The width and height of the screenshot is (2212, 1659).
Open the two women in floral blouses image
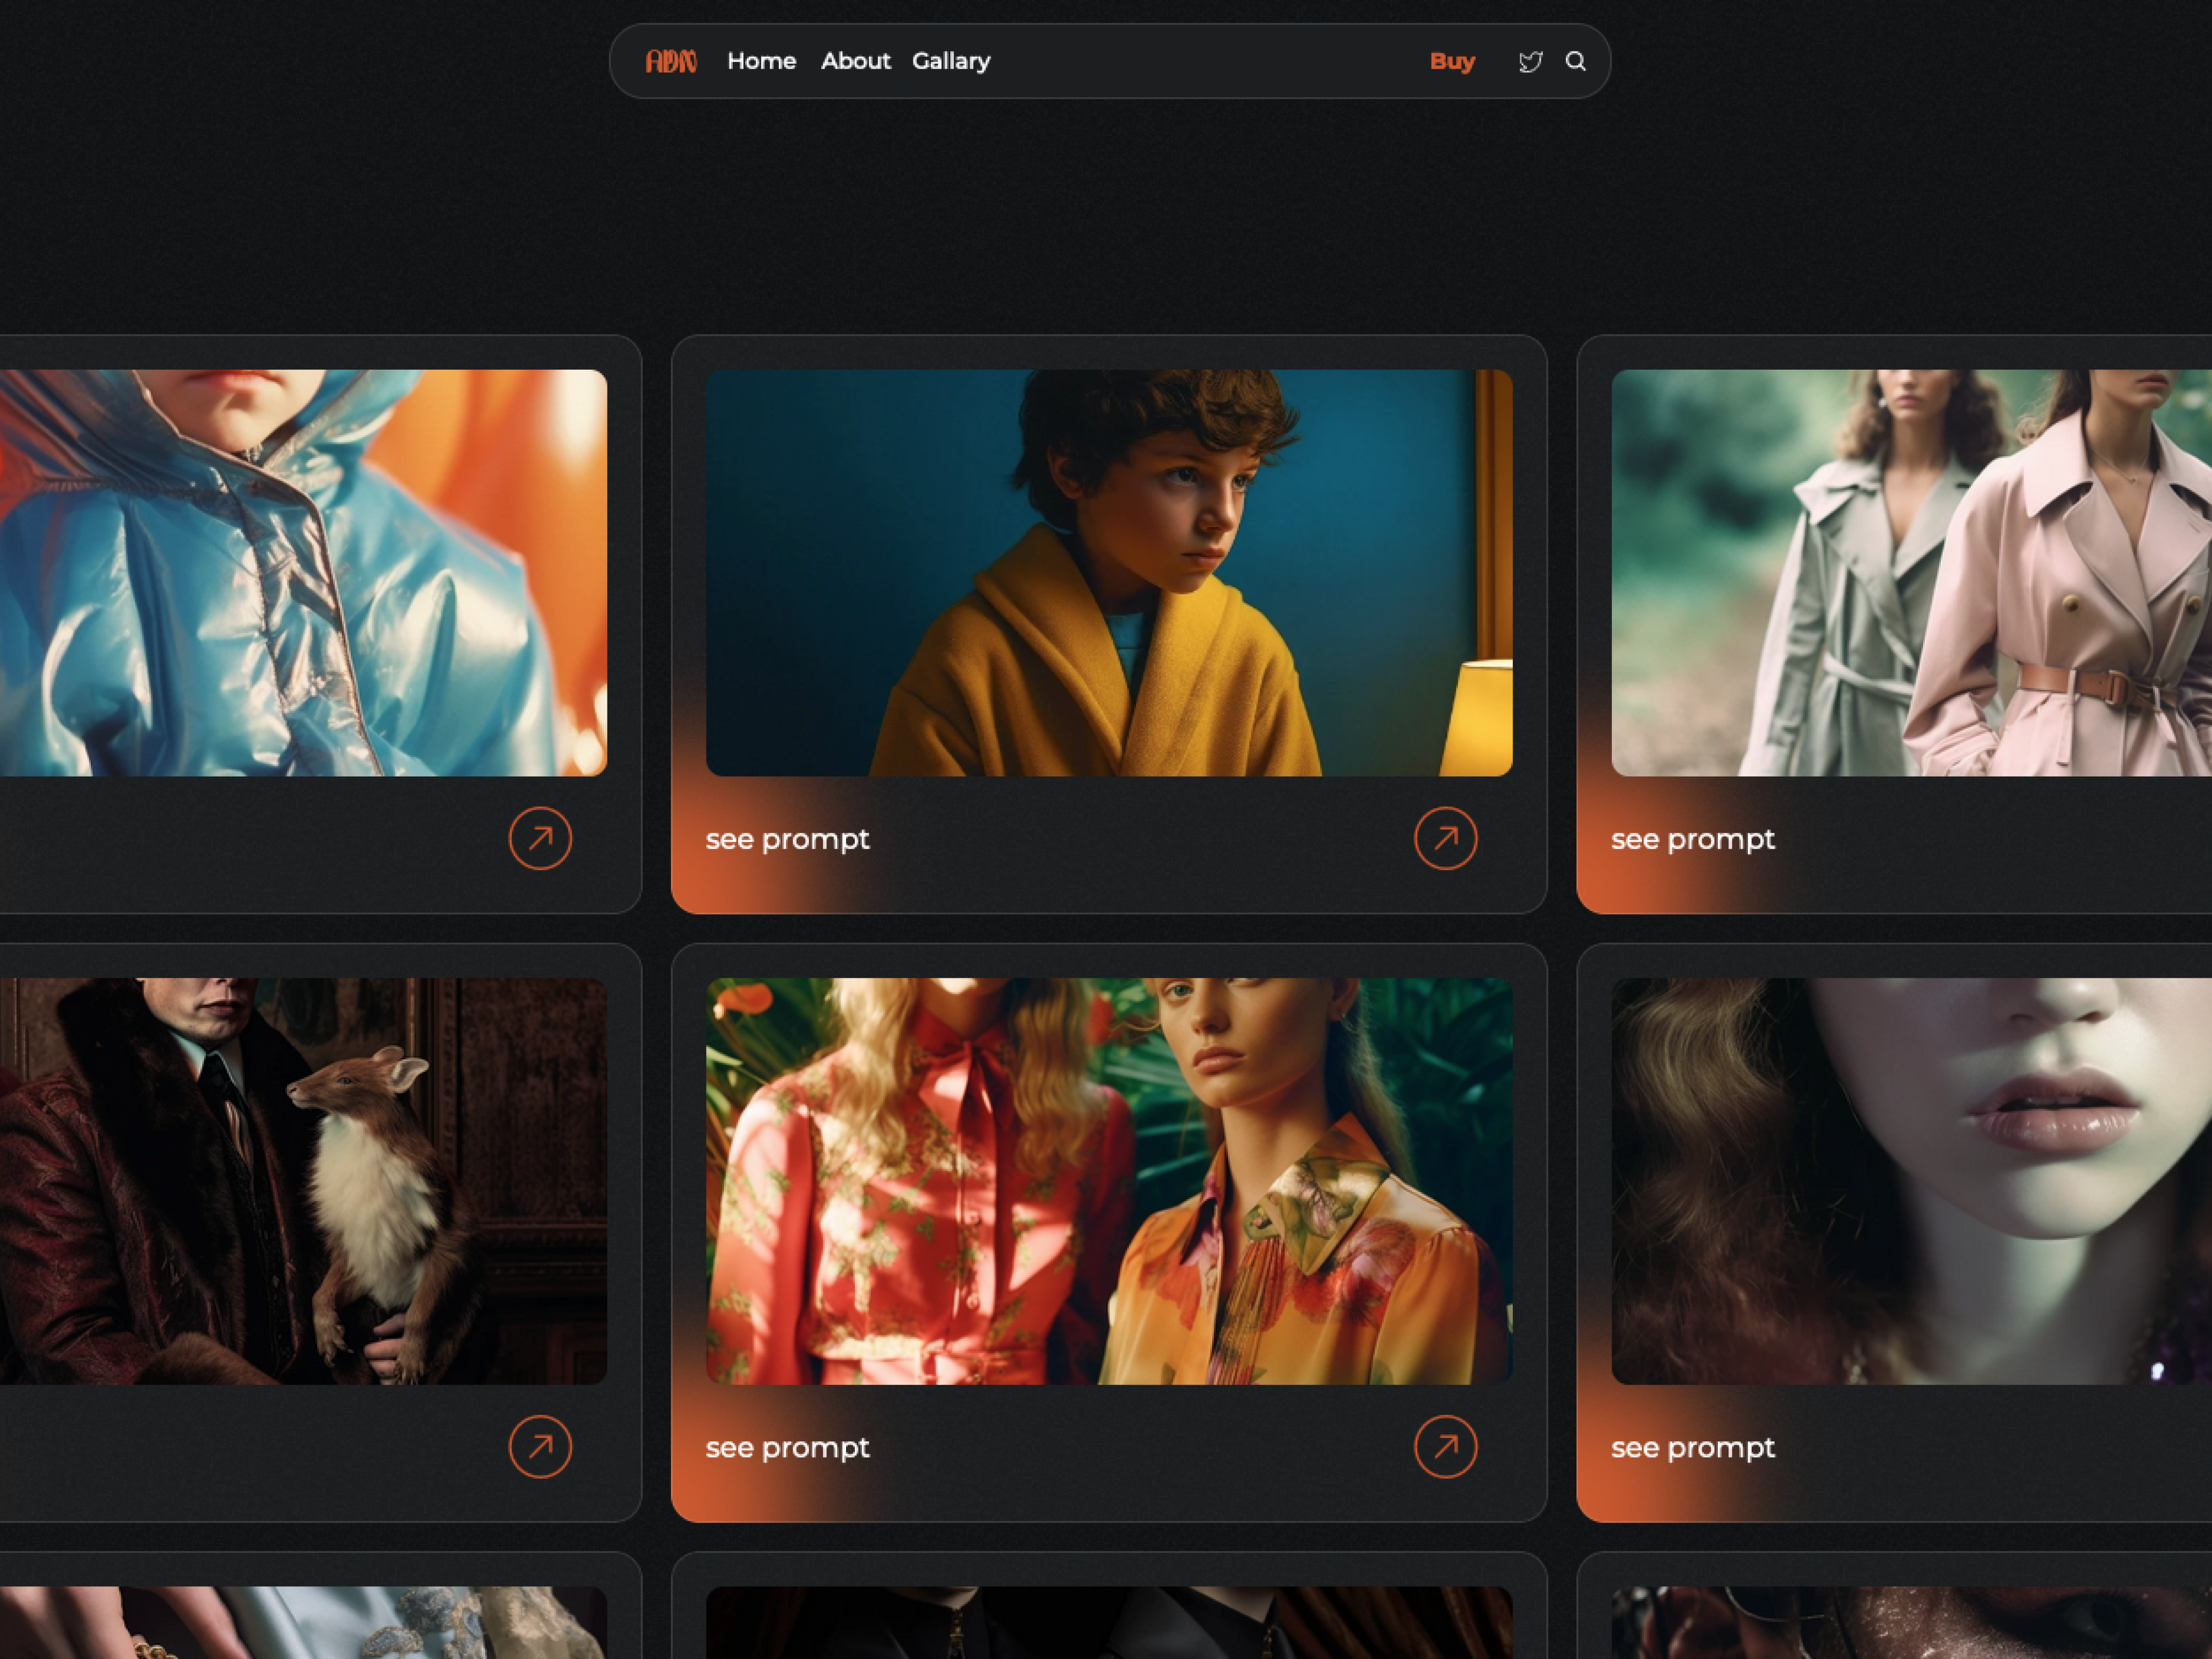[x=1109, y=1181]
